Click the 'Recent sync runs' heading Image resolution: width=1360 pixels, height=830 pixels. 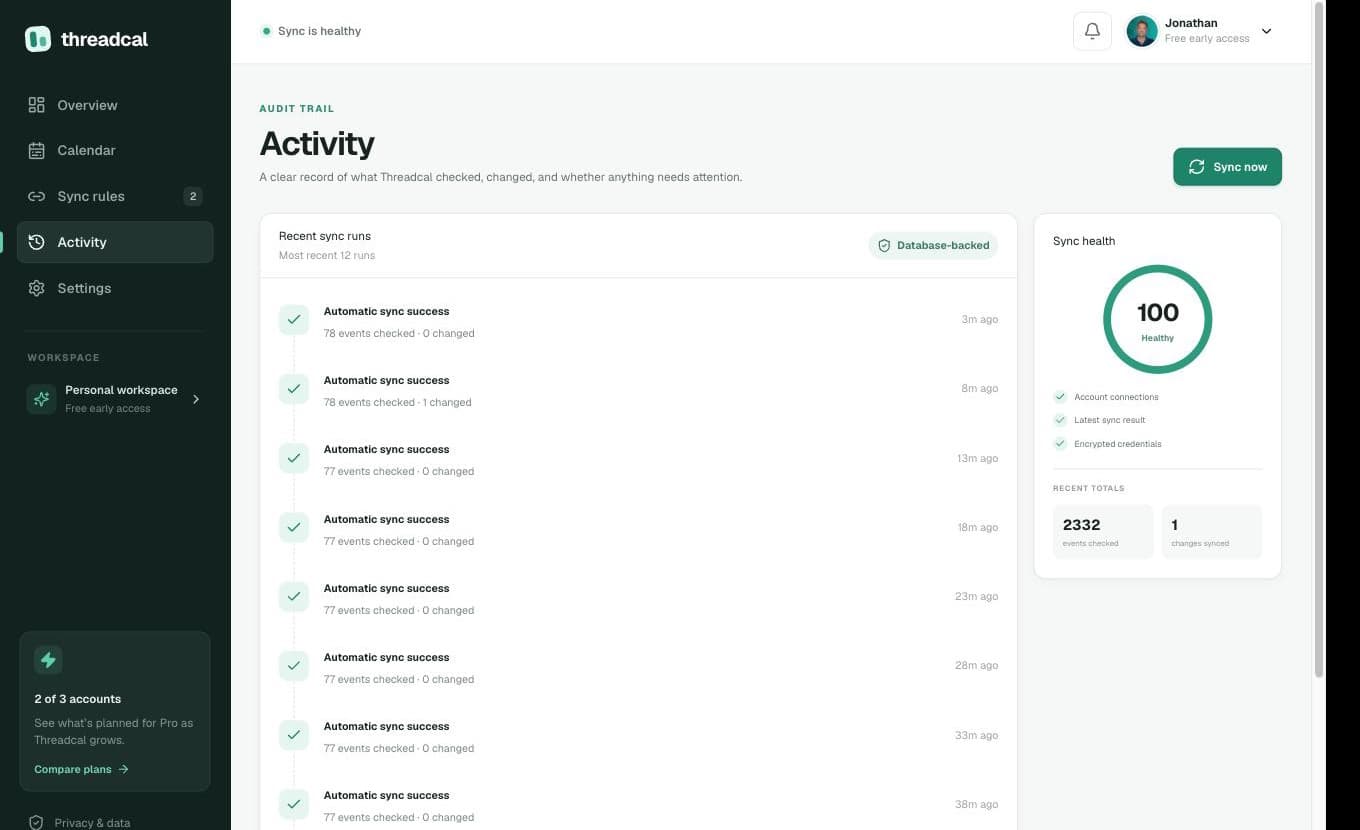pyautogui.click(x=325, y=236)
